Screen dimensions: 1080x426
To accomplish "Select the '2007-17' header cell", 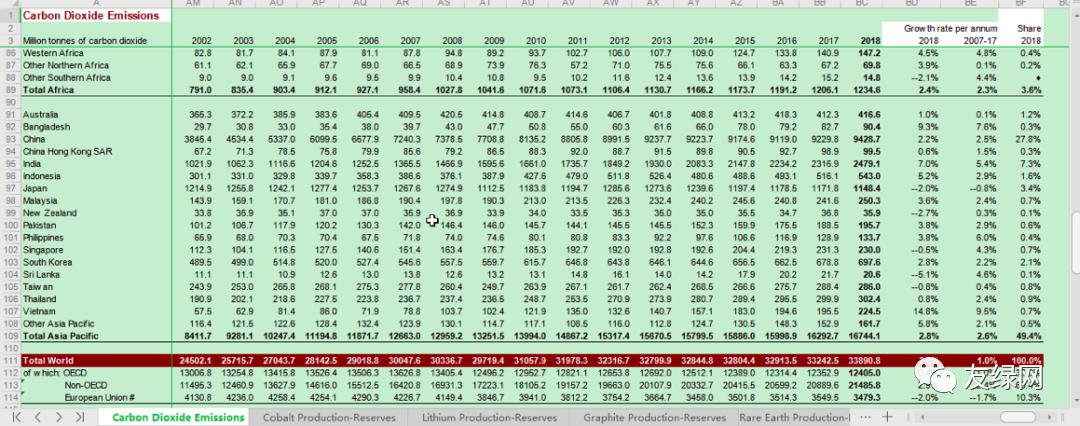I will coord(979,41).
